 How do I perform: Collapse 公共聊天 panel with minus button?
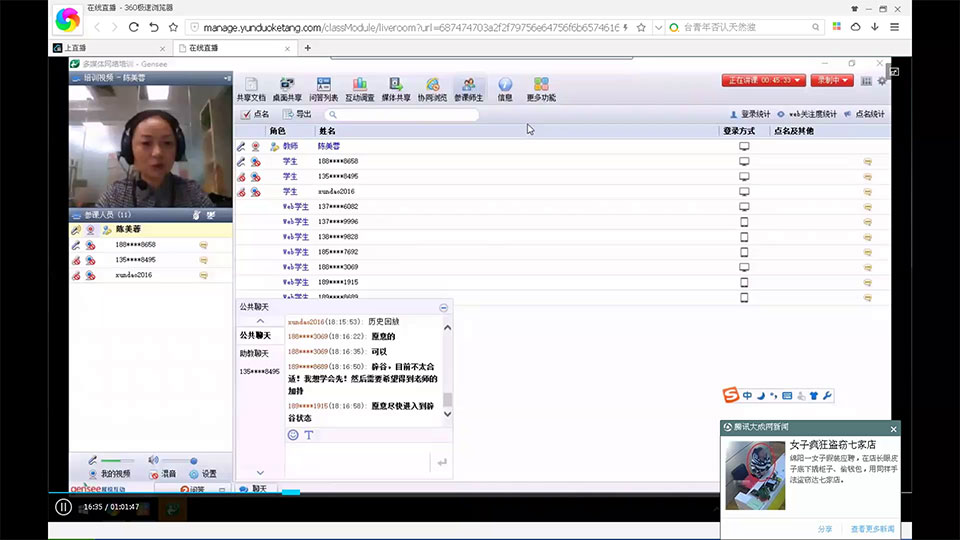(443, 307)
